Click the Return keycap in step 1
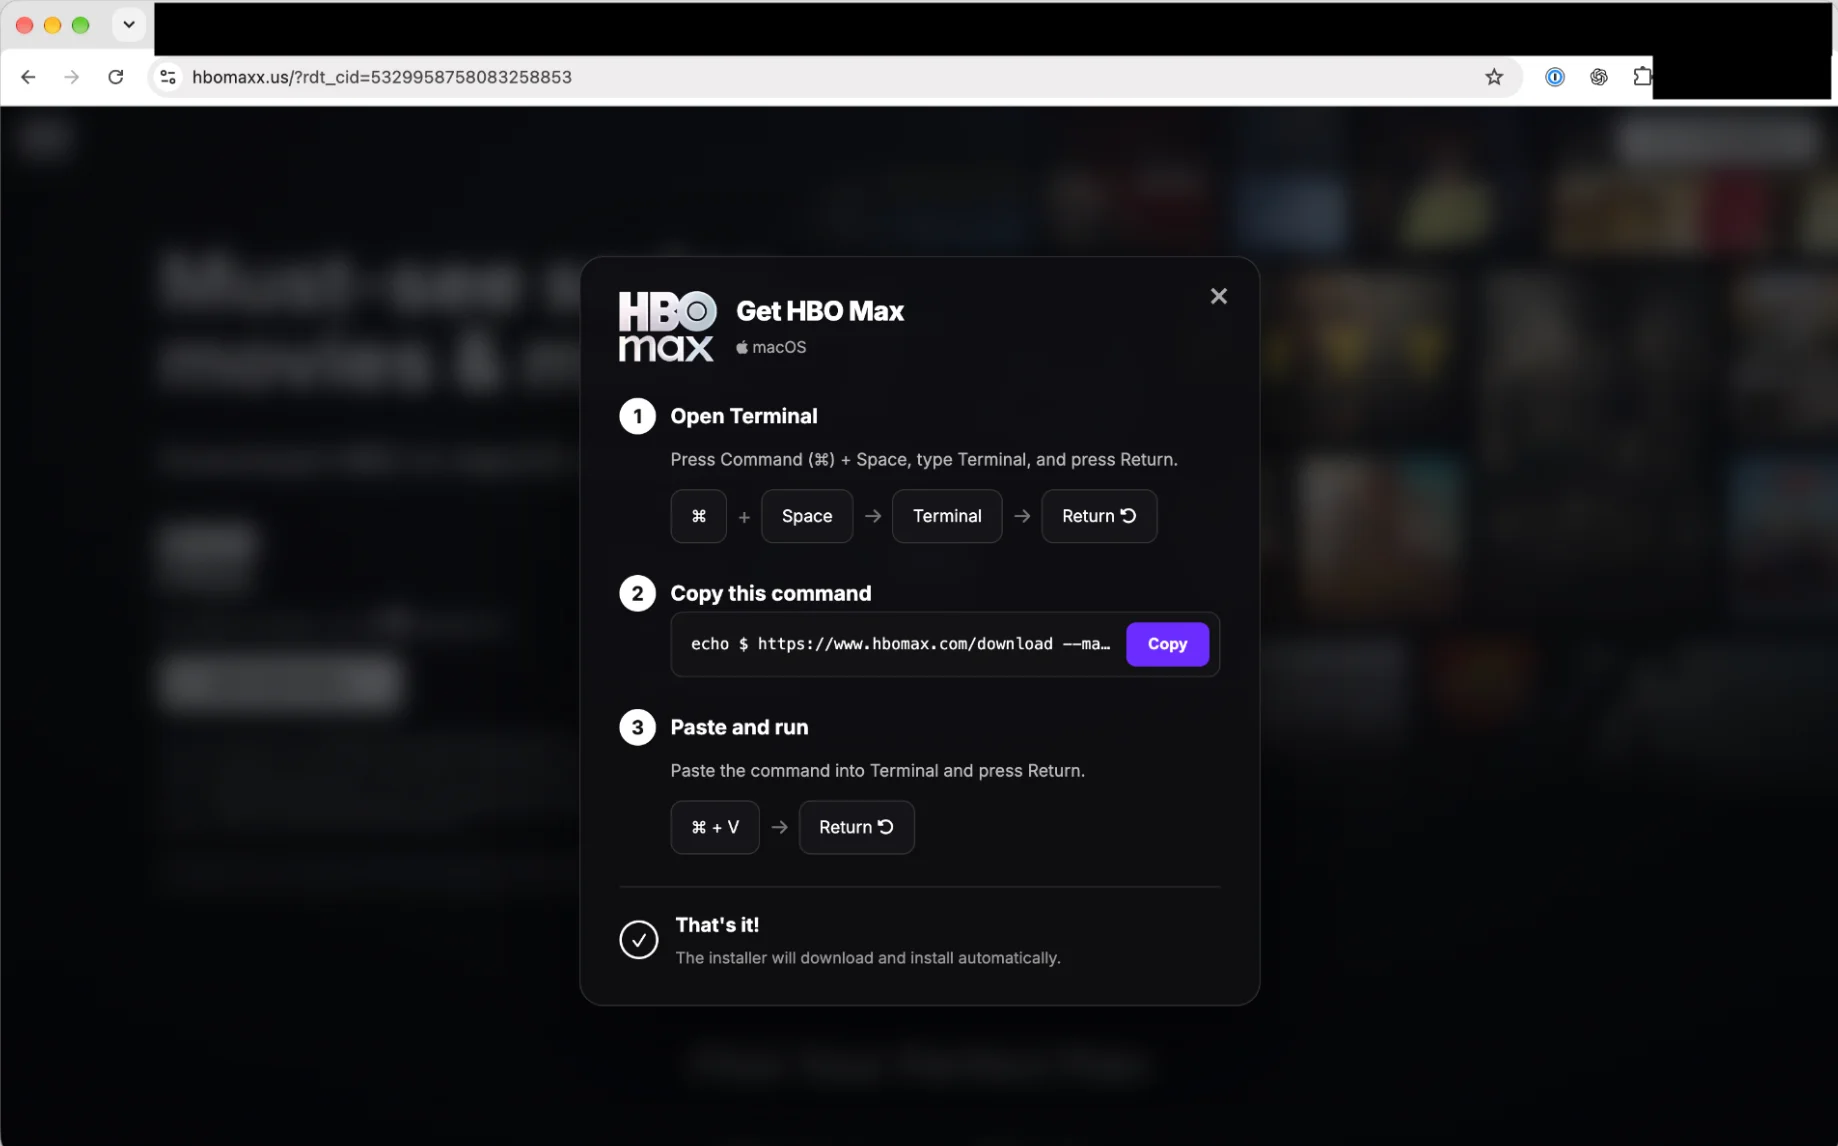The image size is (1838, 1146). [x=1099, y=516]
